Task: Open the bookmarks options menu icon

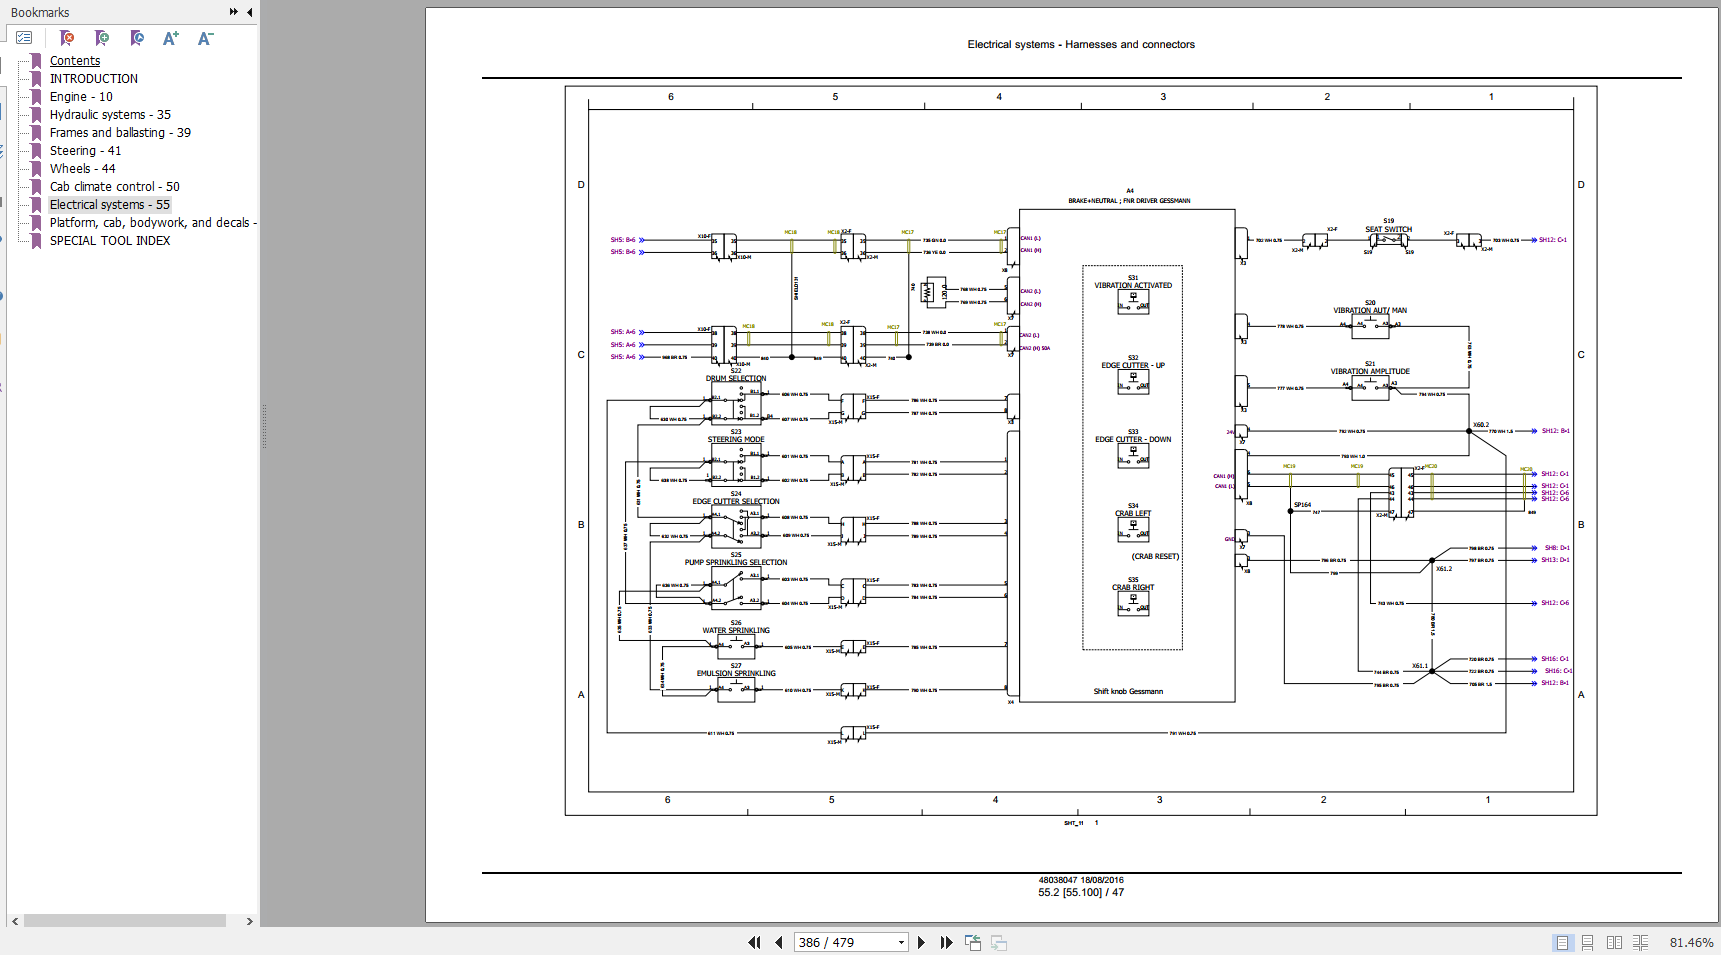Action: click(x=24, y=38)
